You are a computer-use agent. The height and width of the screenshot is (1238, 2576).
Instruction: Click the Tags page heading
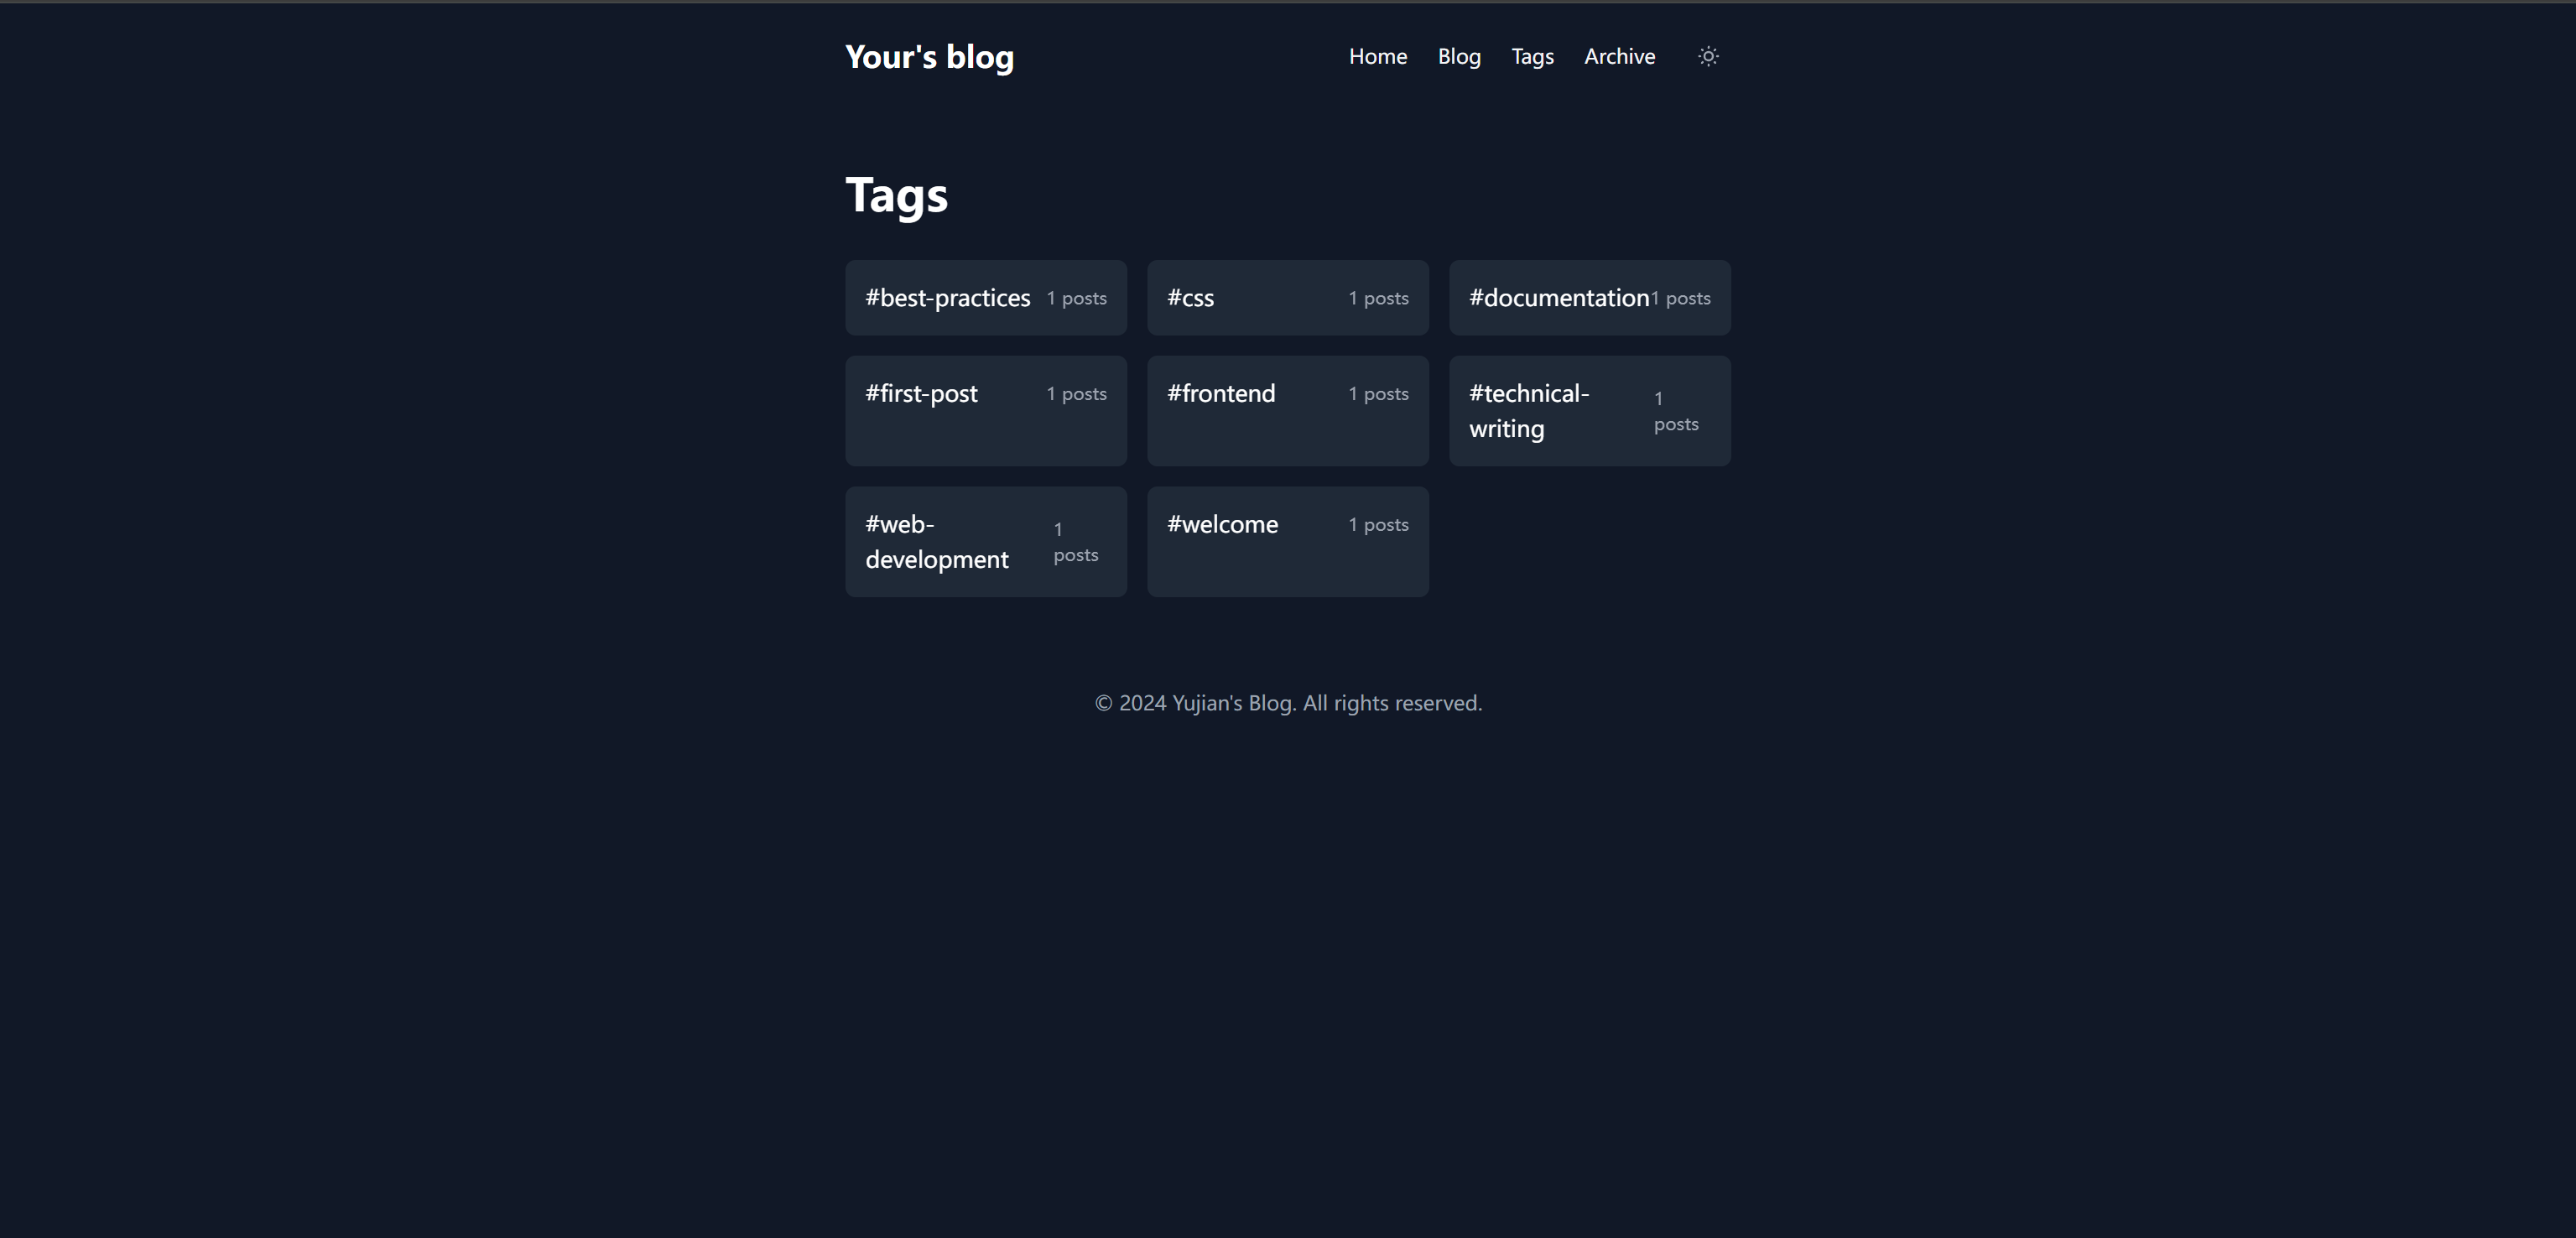click(896, 195)
